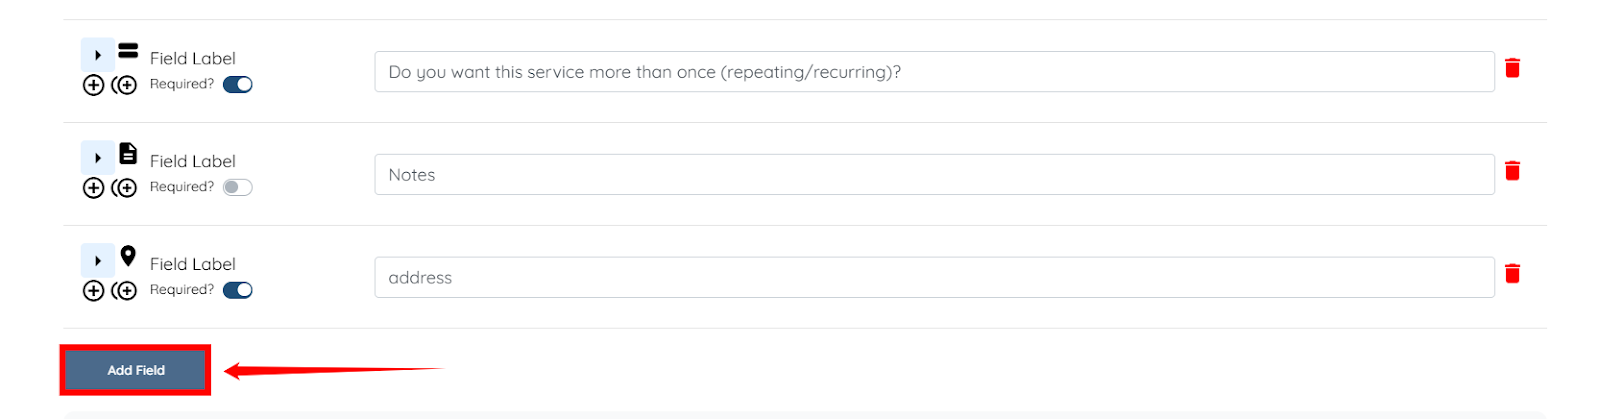Disable the Required toggle for address
The height and width of the screenshot is (419, 1600).
[238, 291]
